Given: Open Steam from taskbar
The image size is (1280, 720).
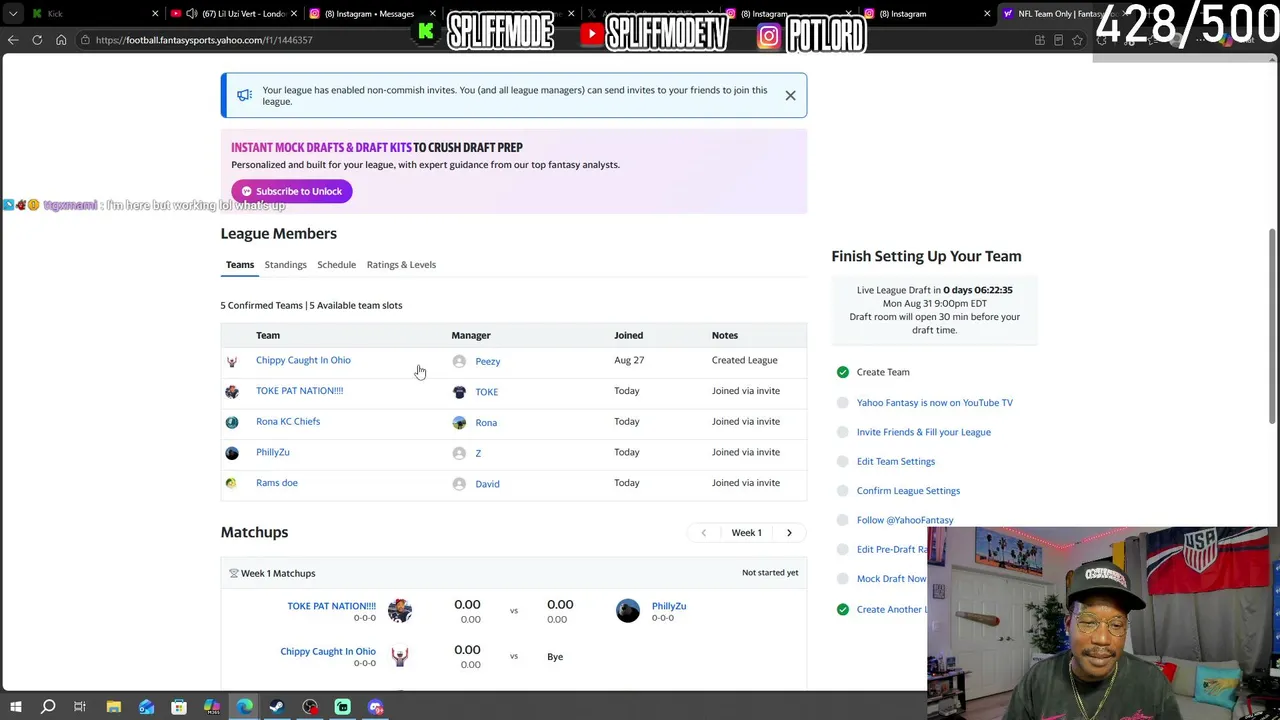Looking at the screenshot, I should (277, 707).
